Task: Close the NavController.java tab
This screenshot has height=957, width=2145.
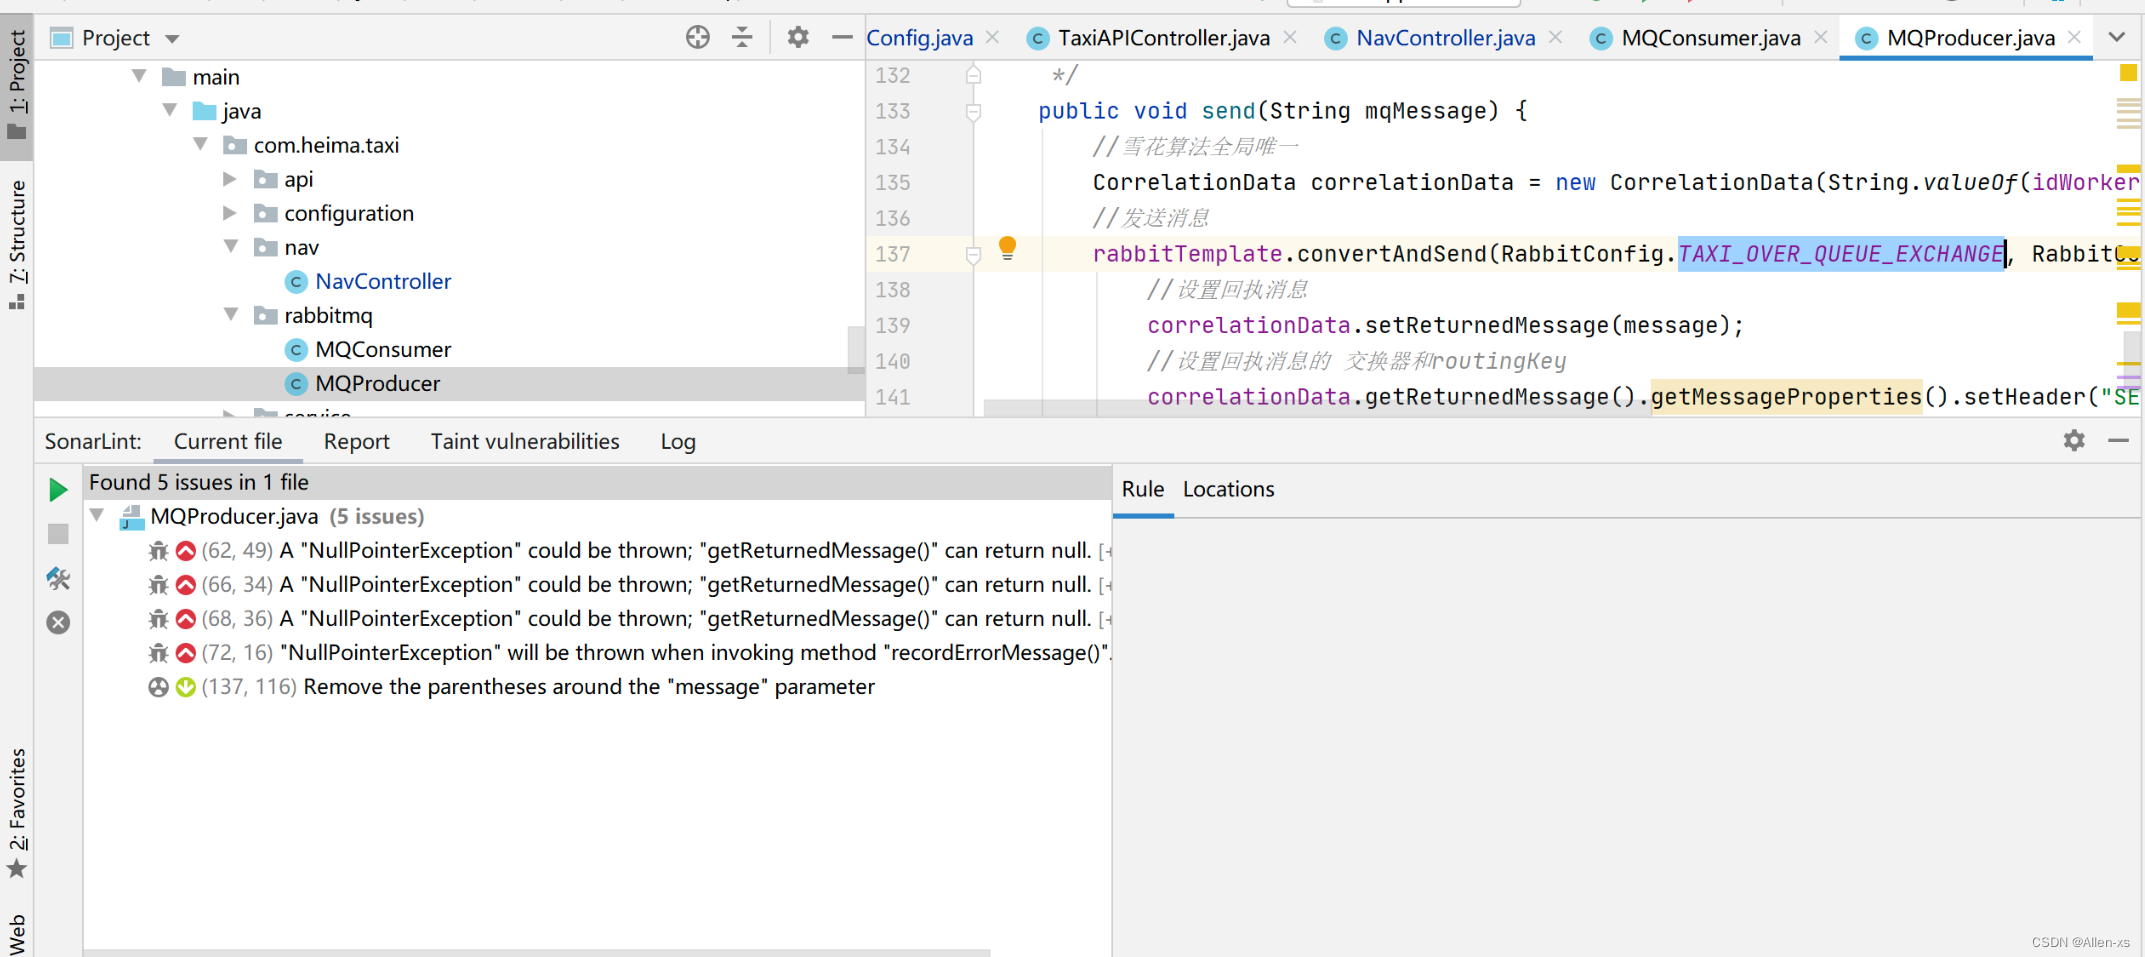Action: pyautogui.click(x=1555, y=37)
